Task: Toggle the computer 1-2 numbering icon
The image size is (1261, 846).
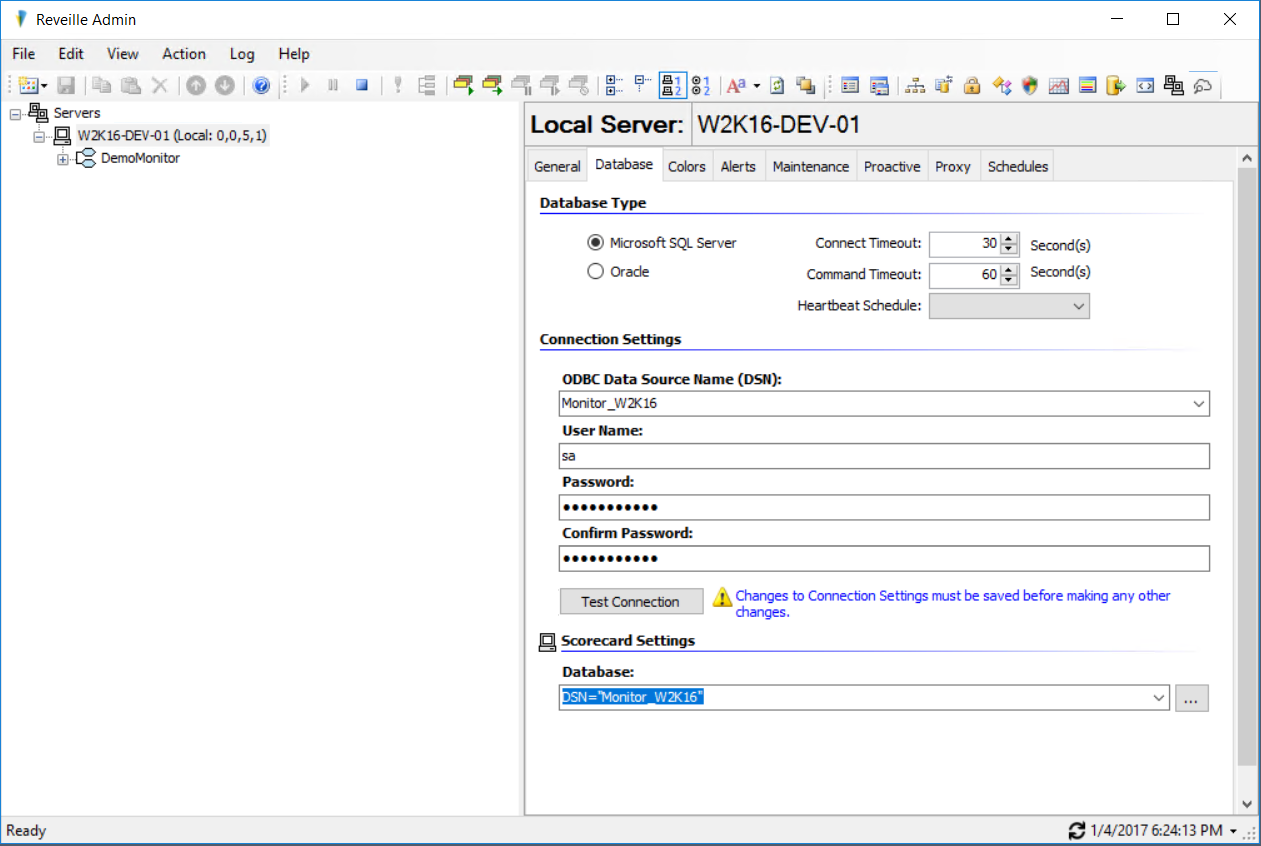Action: click(x=673, y=86)
